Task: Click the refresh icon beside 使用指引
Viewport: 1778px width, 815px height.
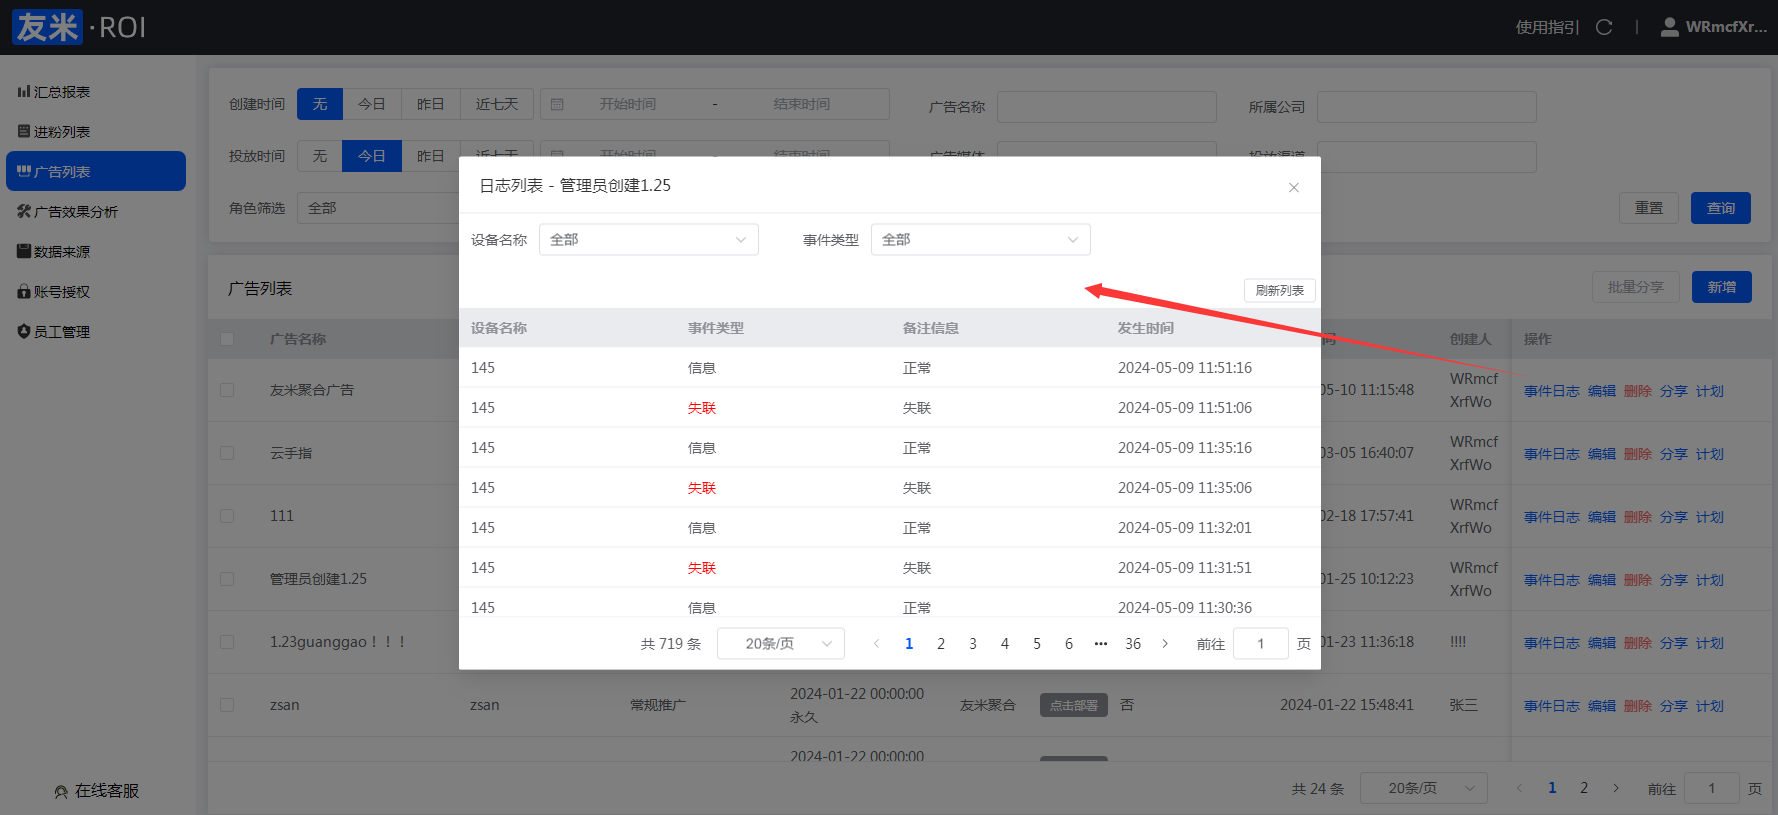Action: point(1604,27)
